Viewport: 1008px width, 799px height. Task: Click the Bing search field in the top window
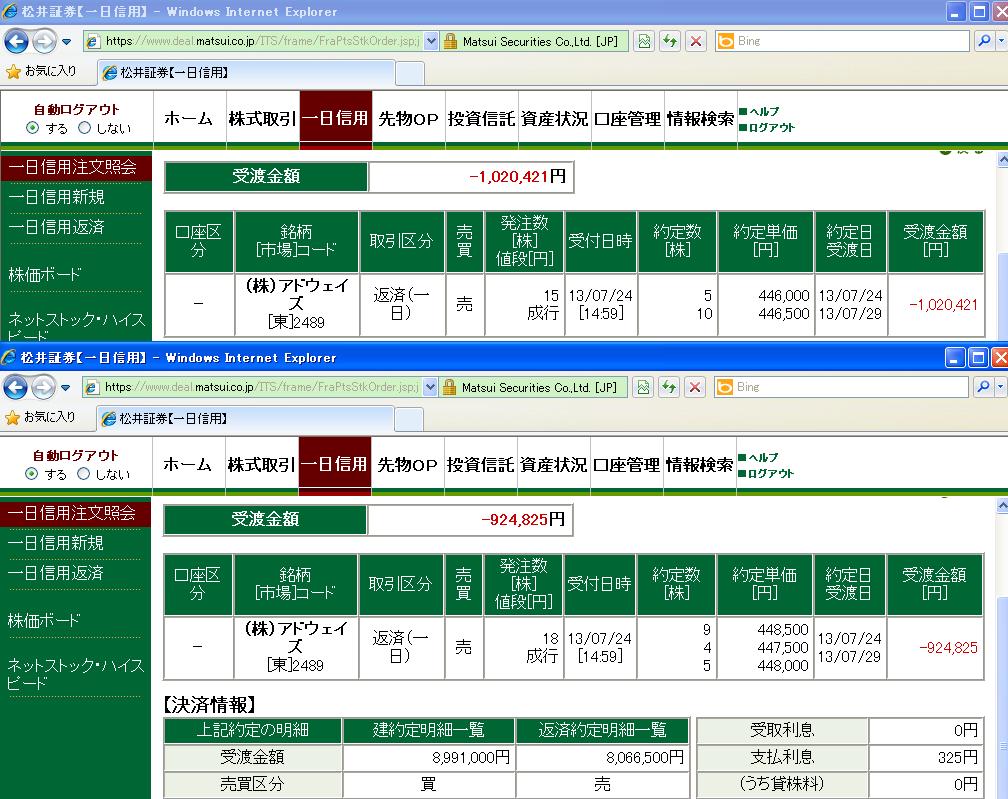[x=850, y=41]
